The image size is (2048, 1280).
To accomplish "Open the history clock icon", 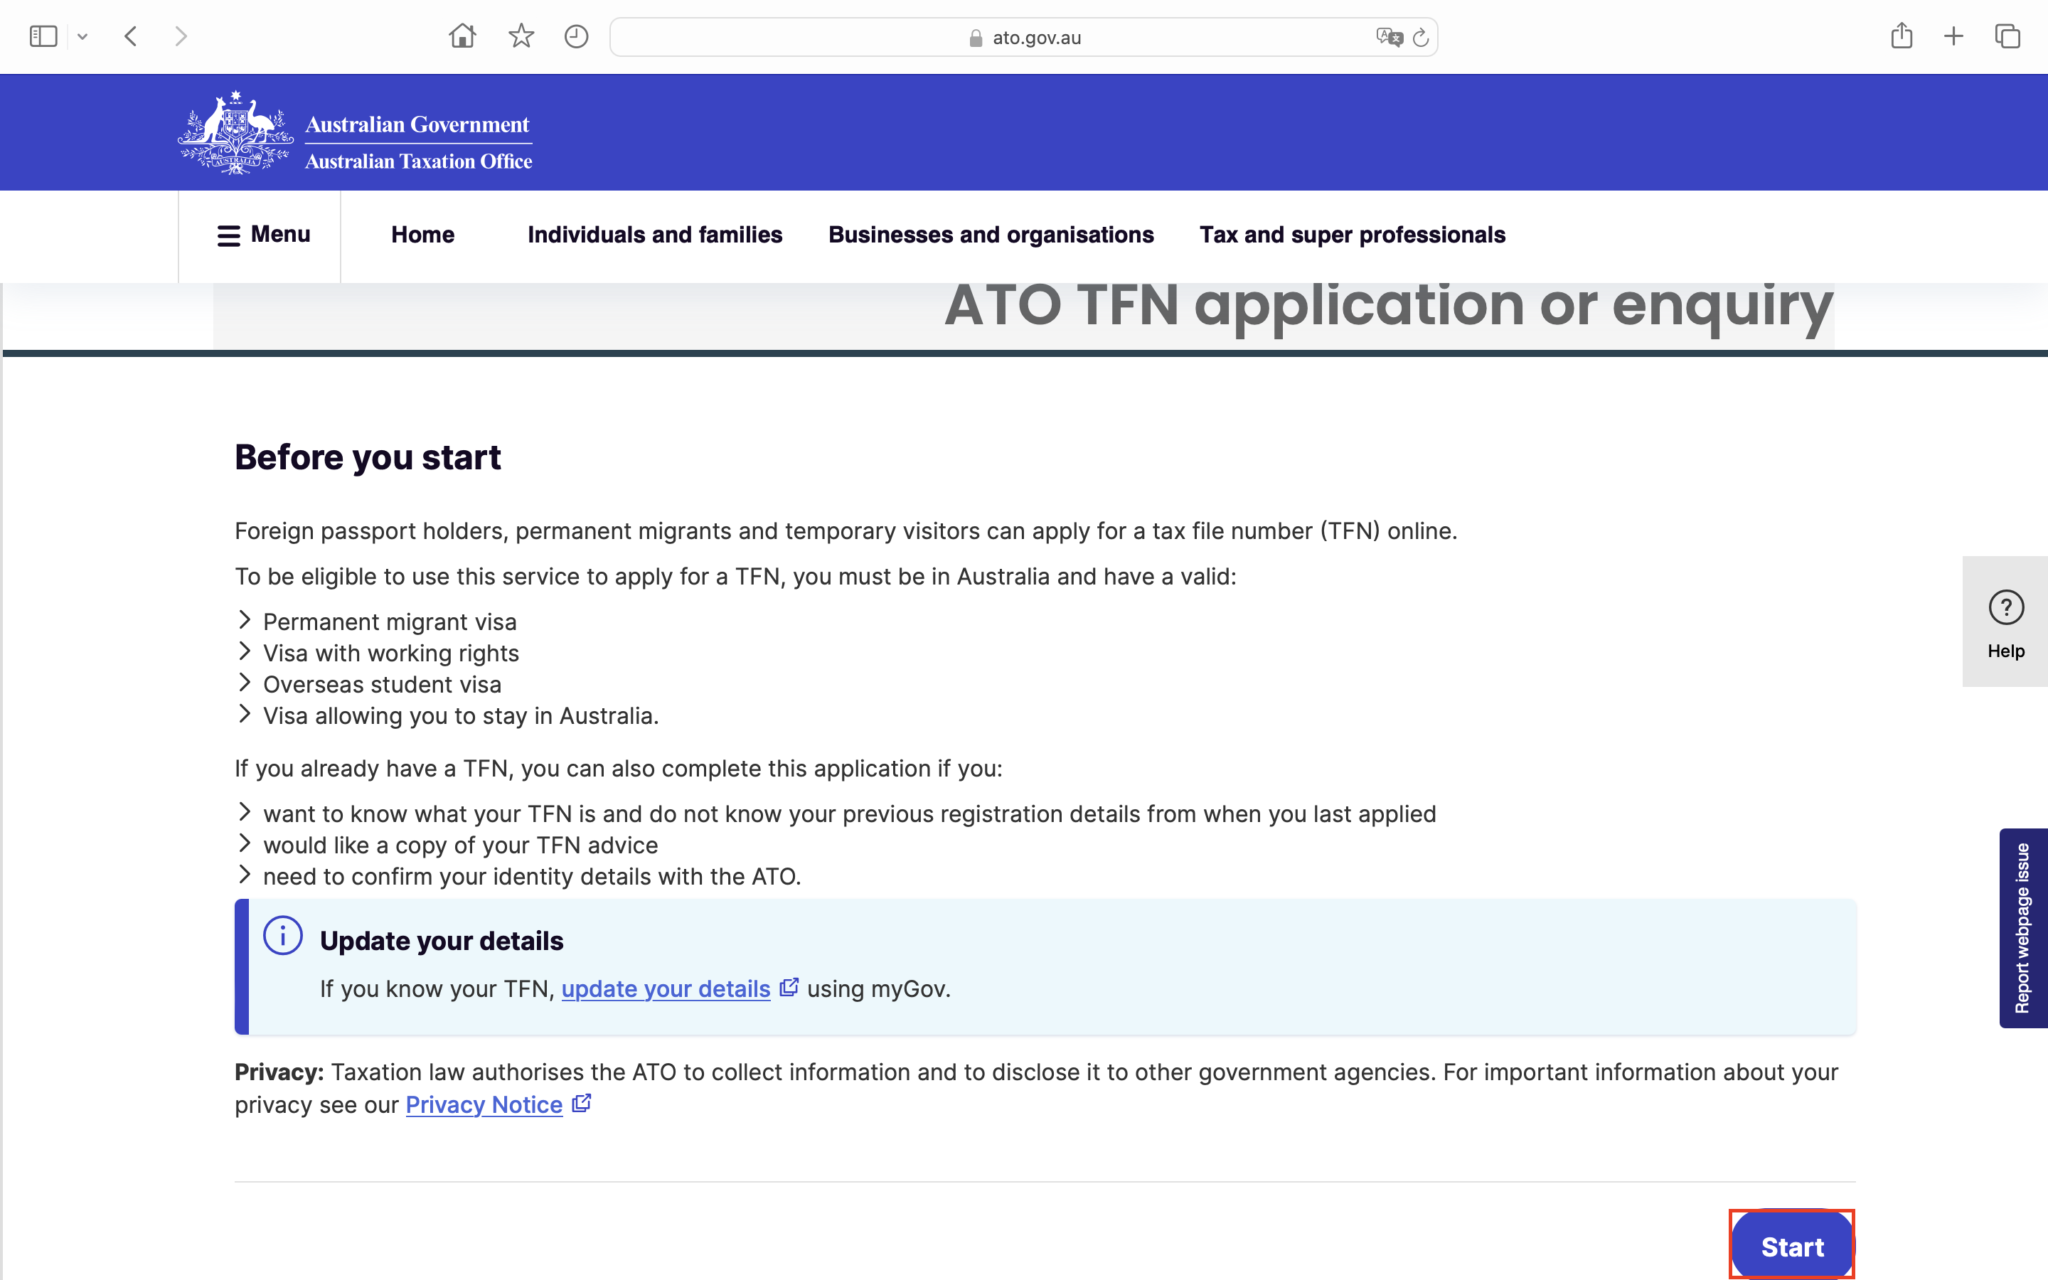I will coord(576,37).
